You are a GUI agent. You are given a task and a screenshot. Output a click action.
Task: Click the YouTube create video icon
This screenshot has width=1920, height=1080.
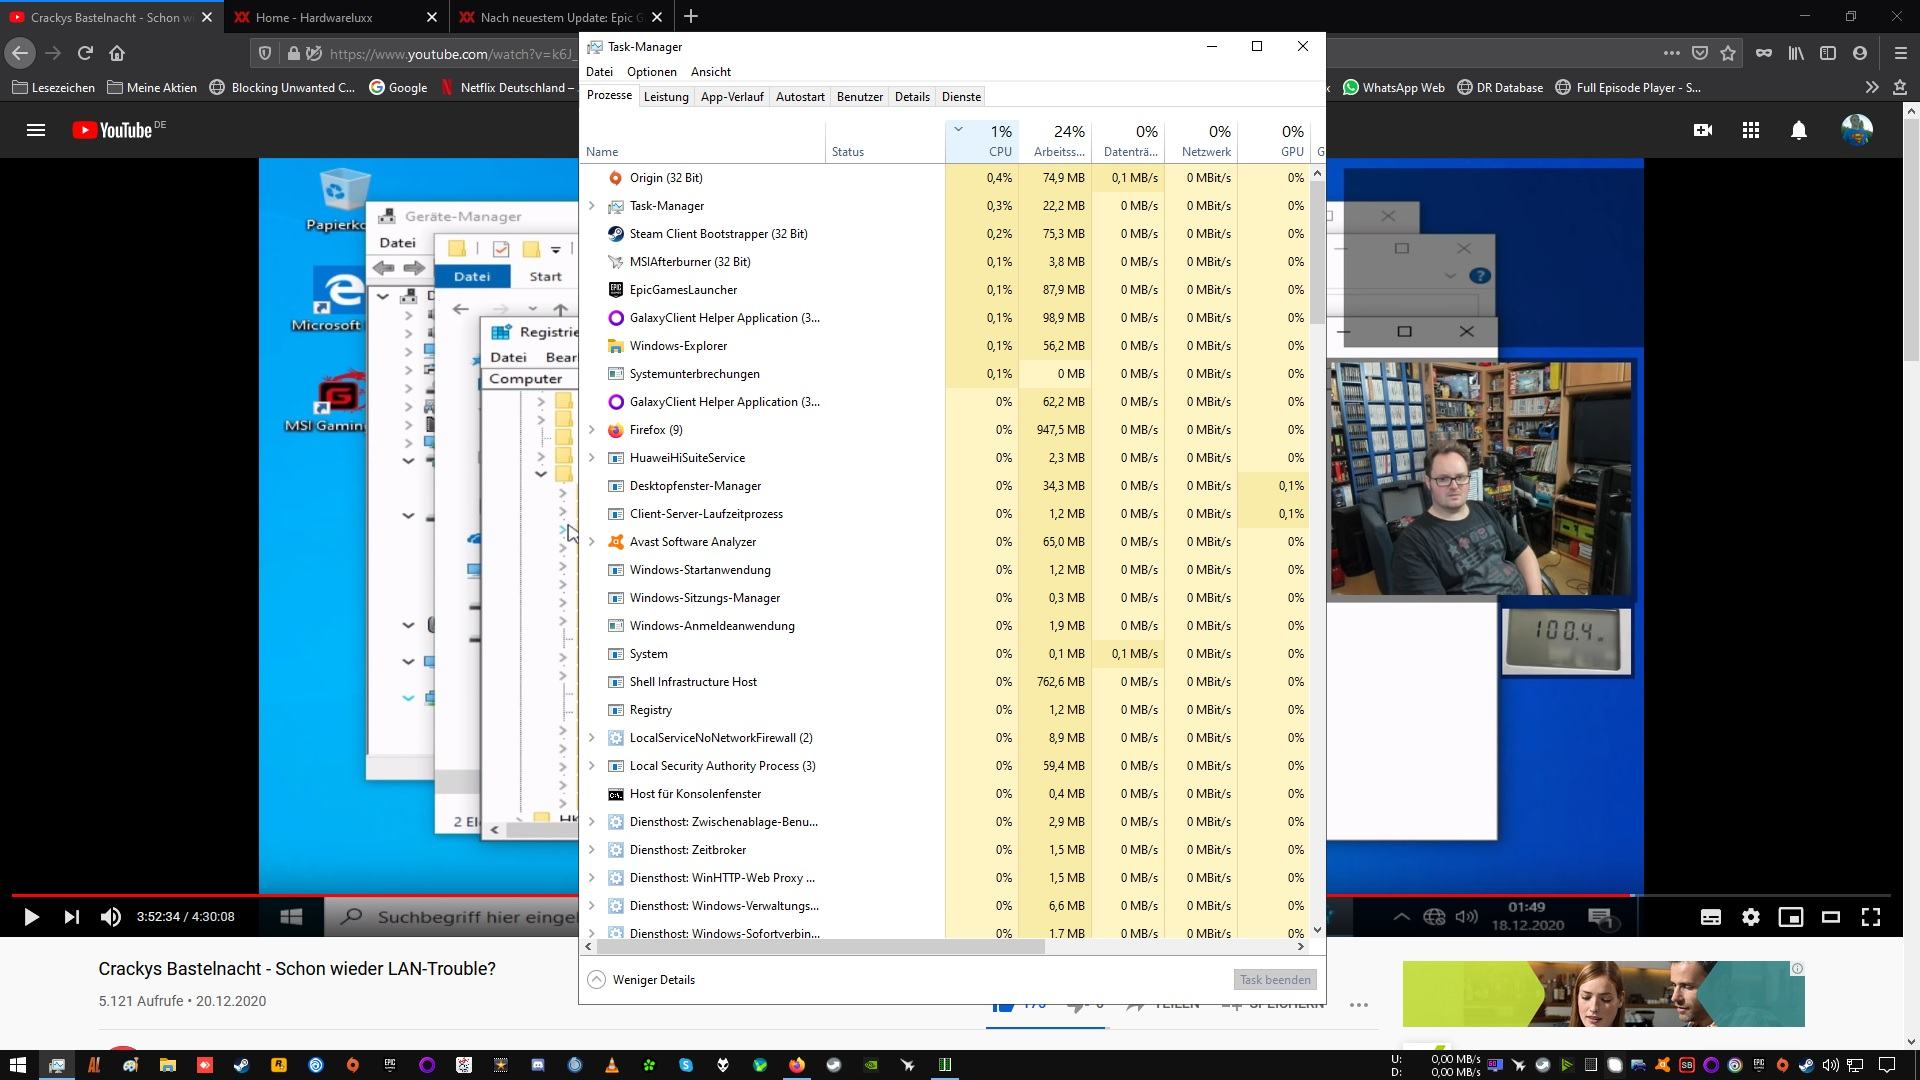tap(1703, 130)
